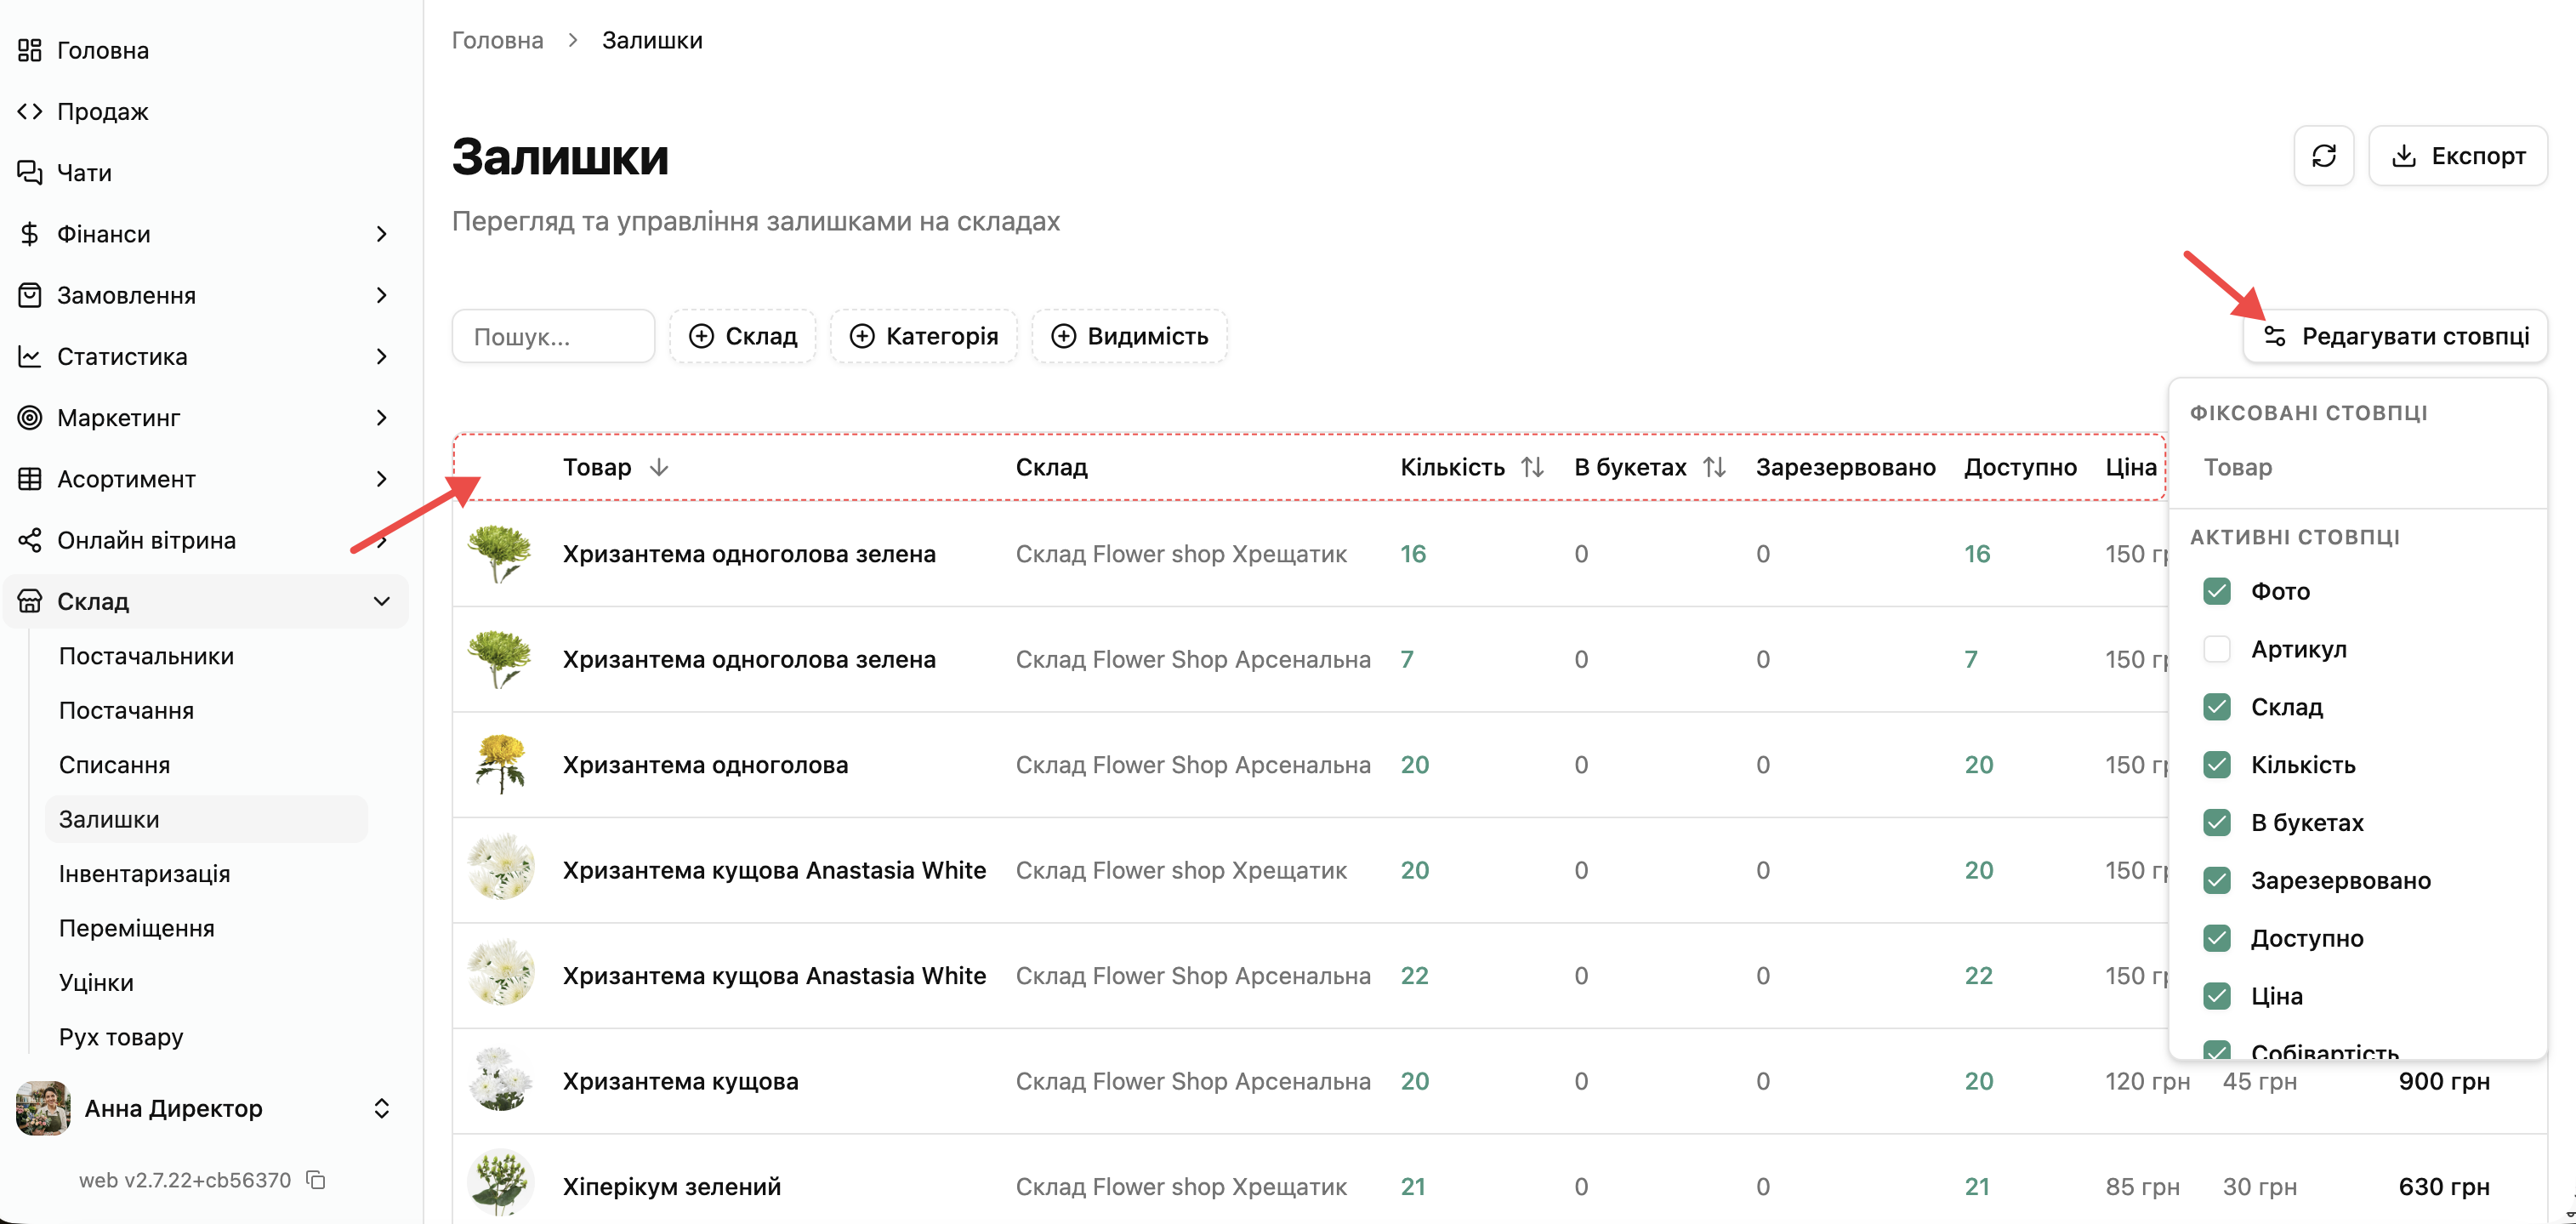
Task: Open Головна dashboard icon in sidebar
Action: 30,50
